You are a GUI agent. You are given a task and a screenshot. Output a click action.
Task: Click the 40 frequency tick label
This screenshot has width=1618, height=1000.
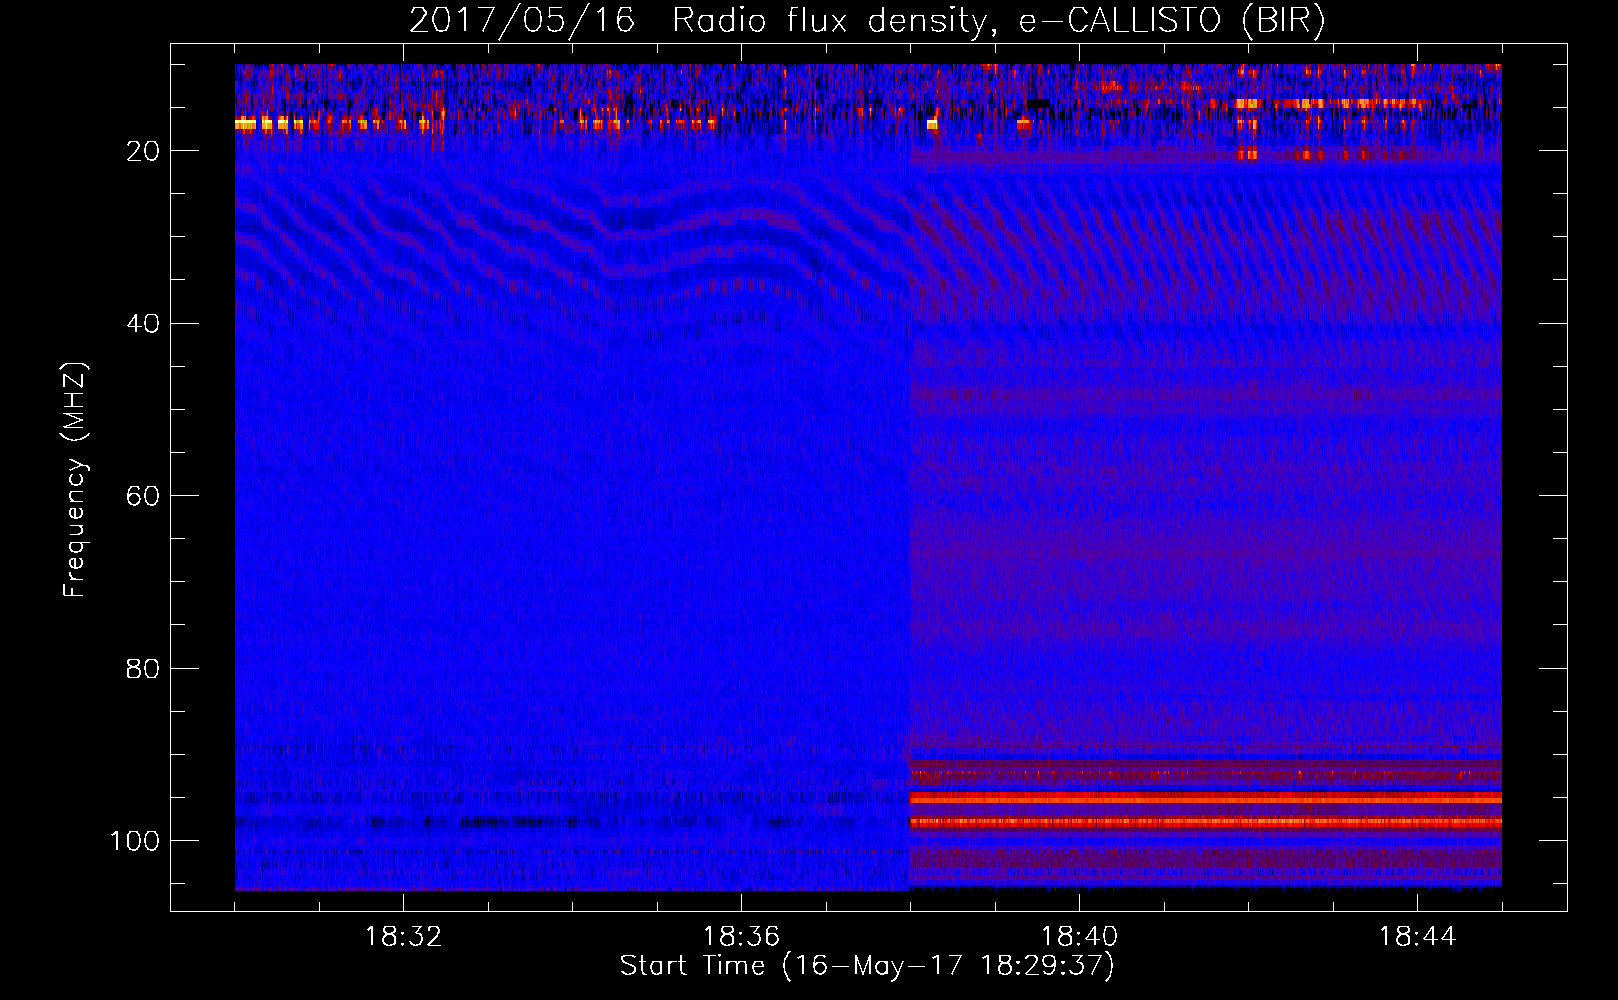coord(143,324)
